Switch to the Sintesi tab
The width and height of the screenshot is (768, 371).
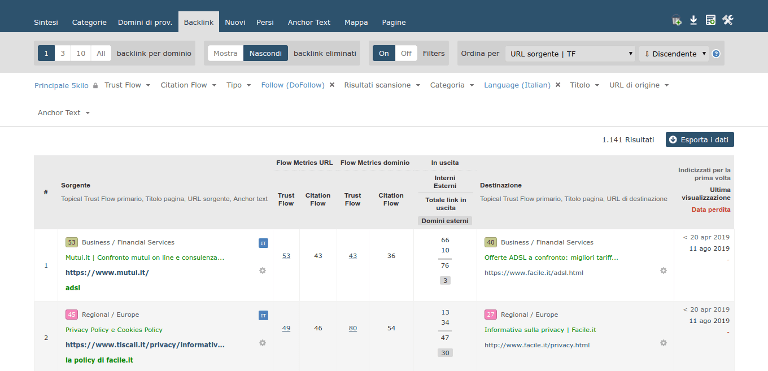tap(46, 23)
